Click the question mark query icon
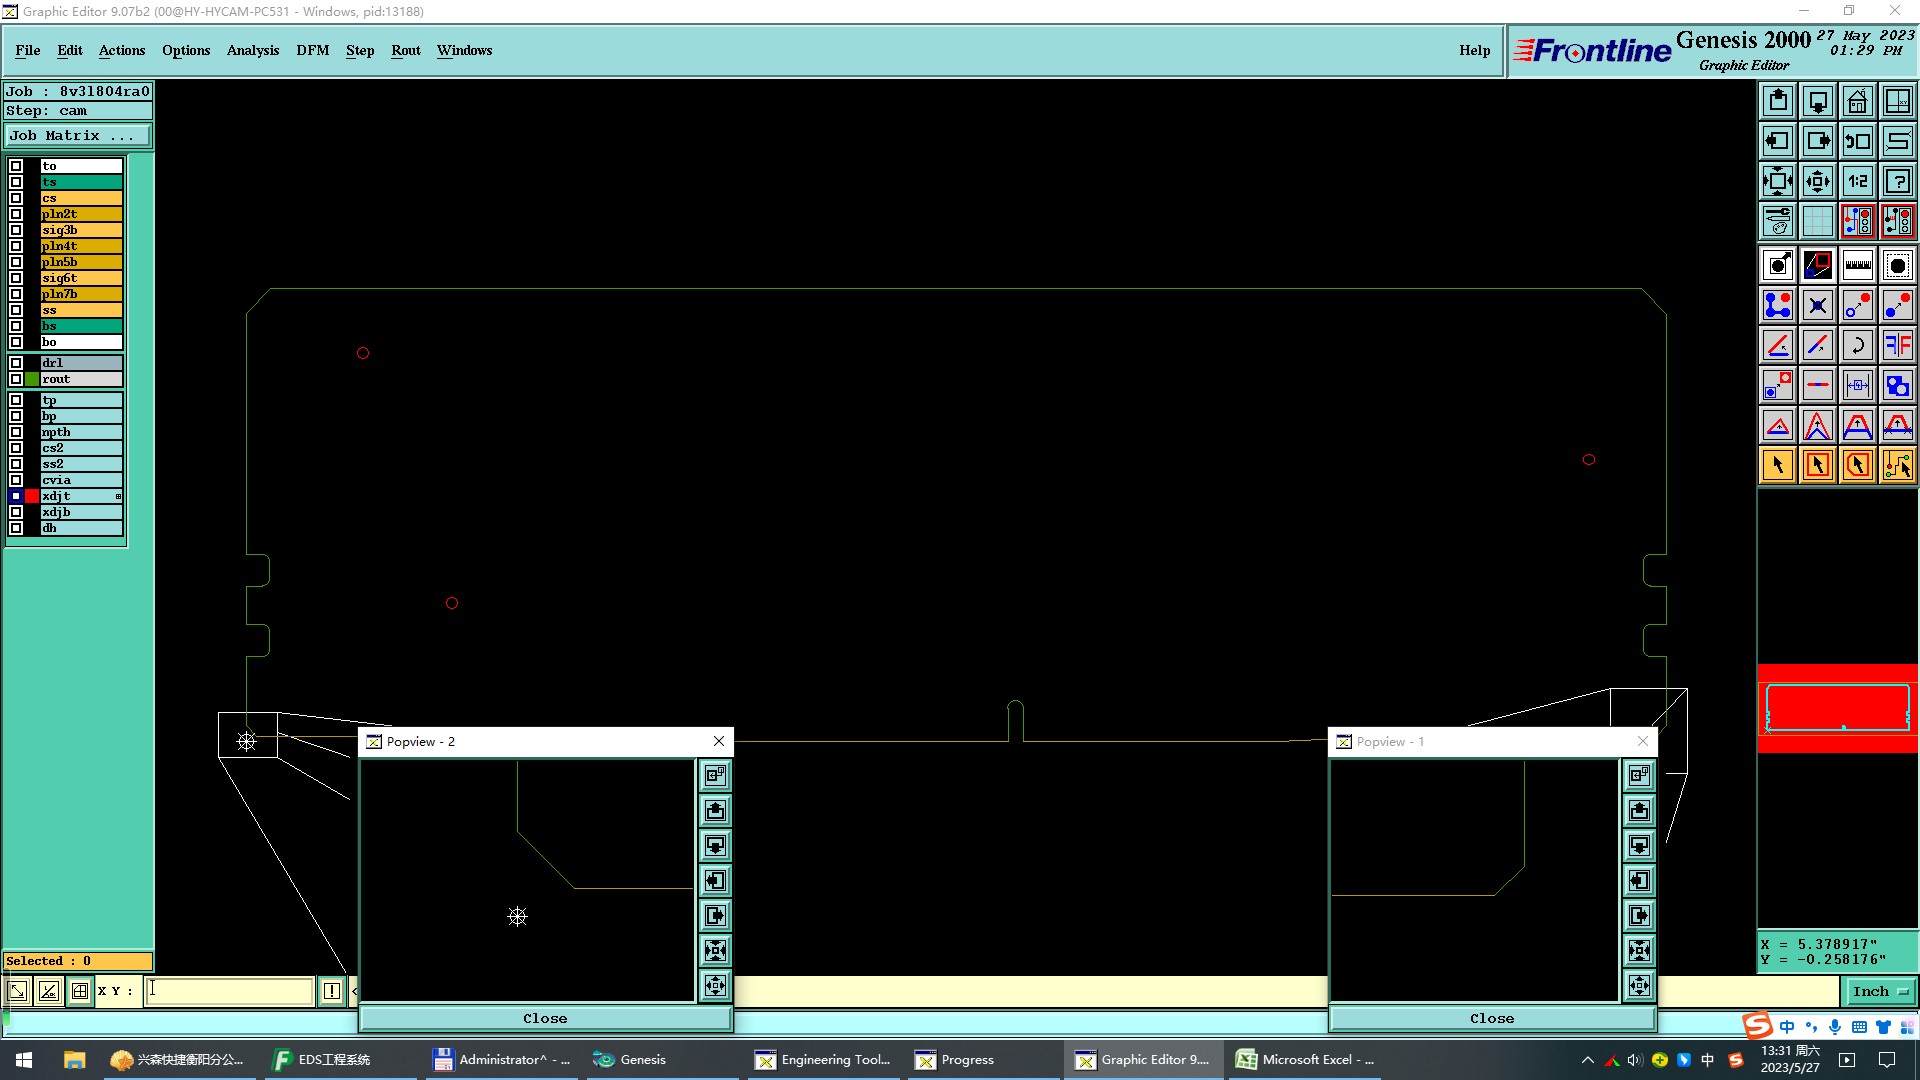The image size is (1920, 1080). point(1897,181)
